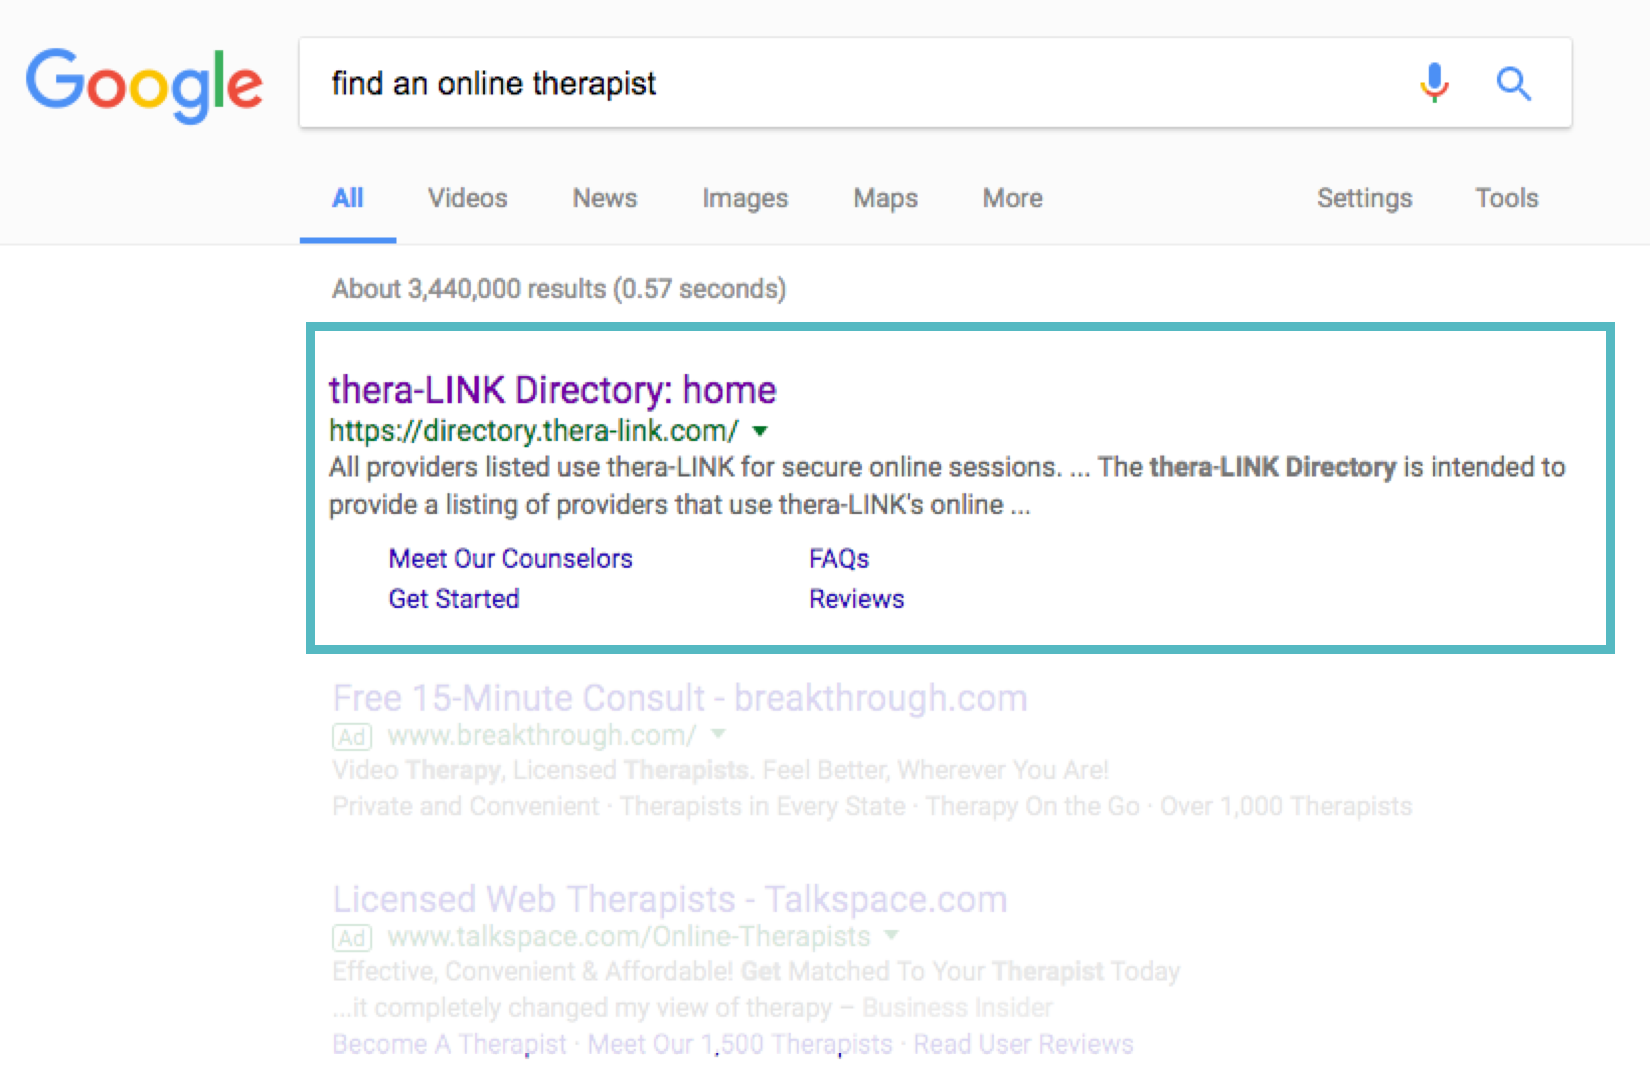The image size is (1650, 1069).
Task: Select the All tab
Action: (348, 198)
